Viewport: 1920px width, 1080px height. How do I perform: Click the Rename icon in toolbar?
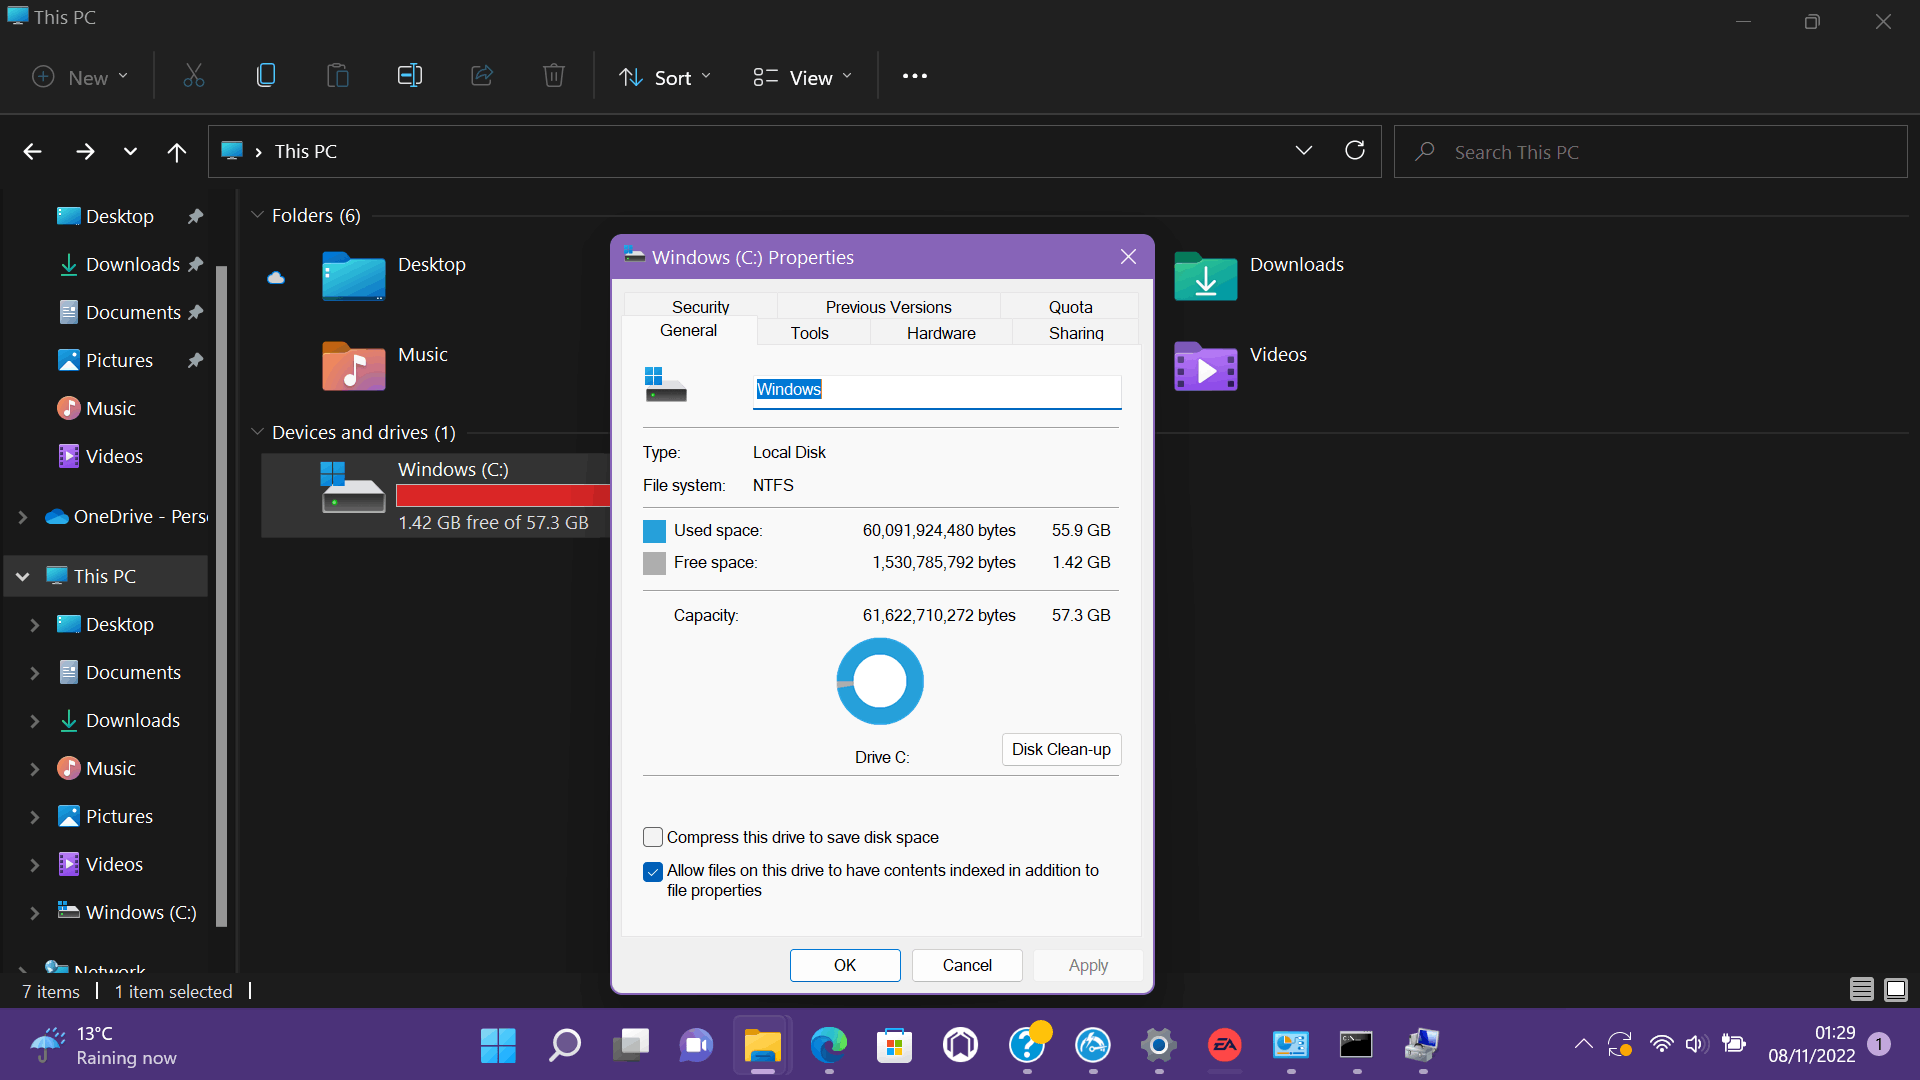(410, 76)
